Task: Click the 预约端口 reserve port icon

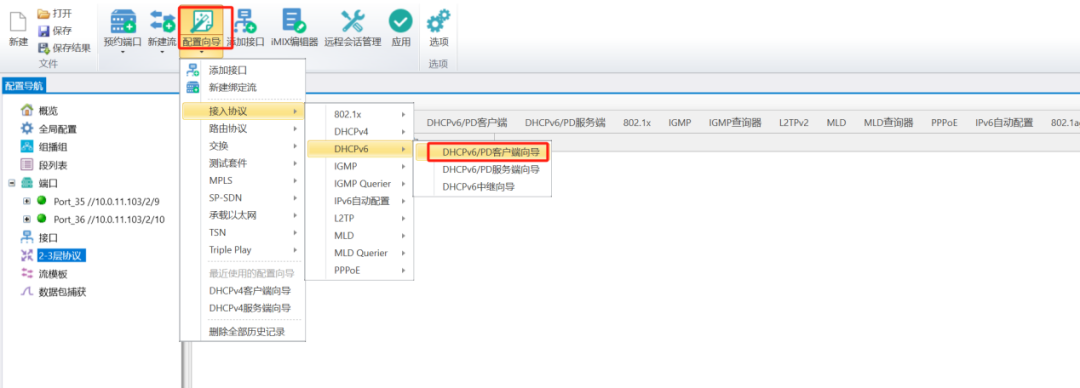Action: [x=123, y=21]
